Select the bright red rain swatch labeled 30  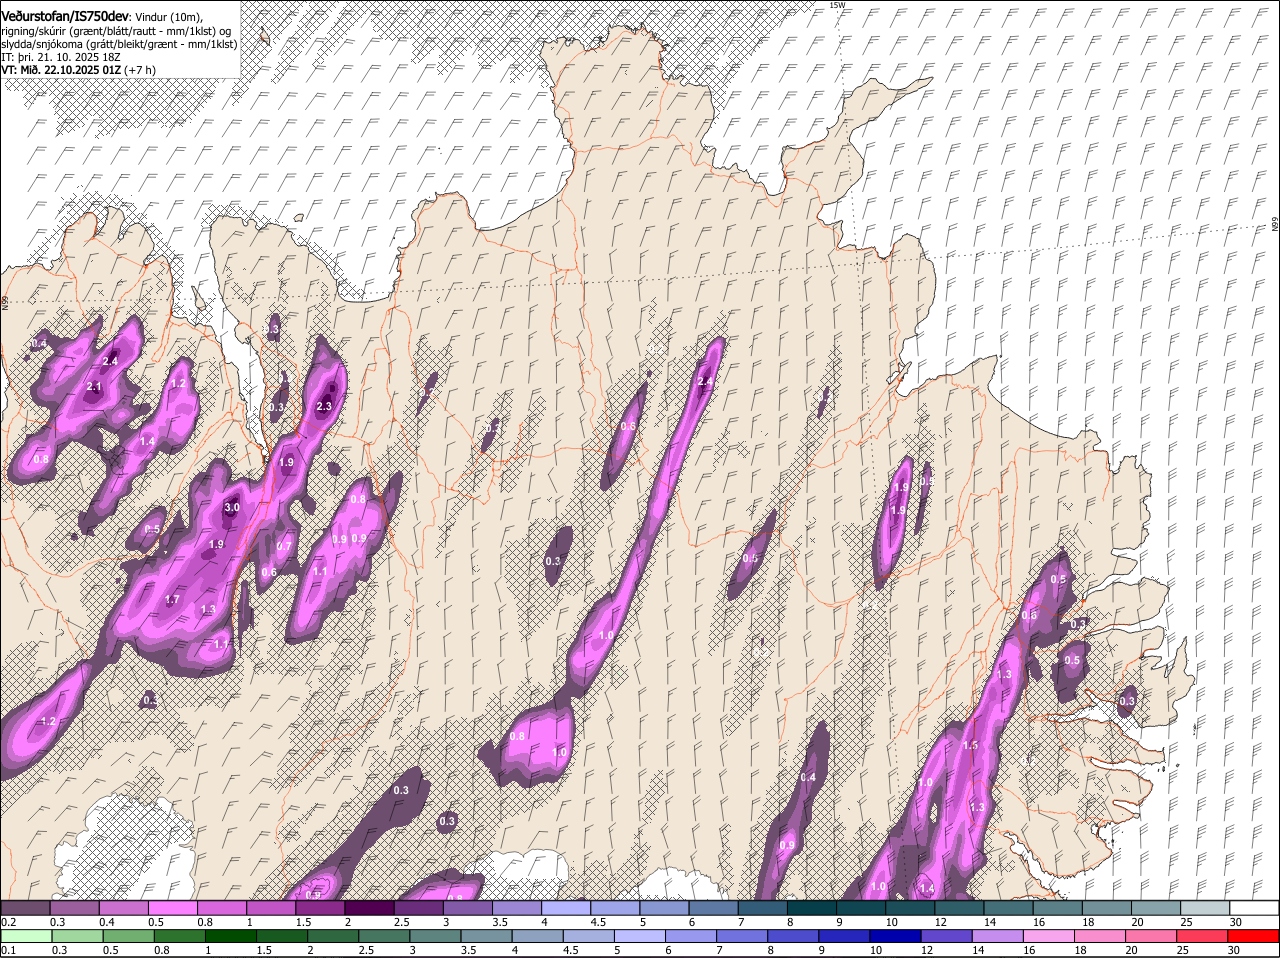pos(1256,936)
